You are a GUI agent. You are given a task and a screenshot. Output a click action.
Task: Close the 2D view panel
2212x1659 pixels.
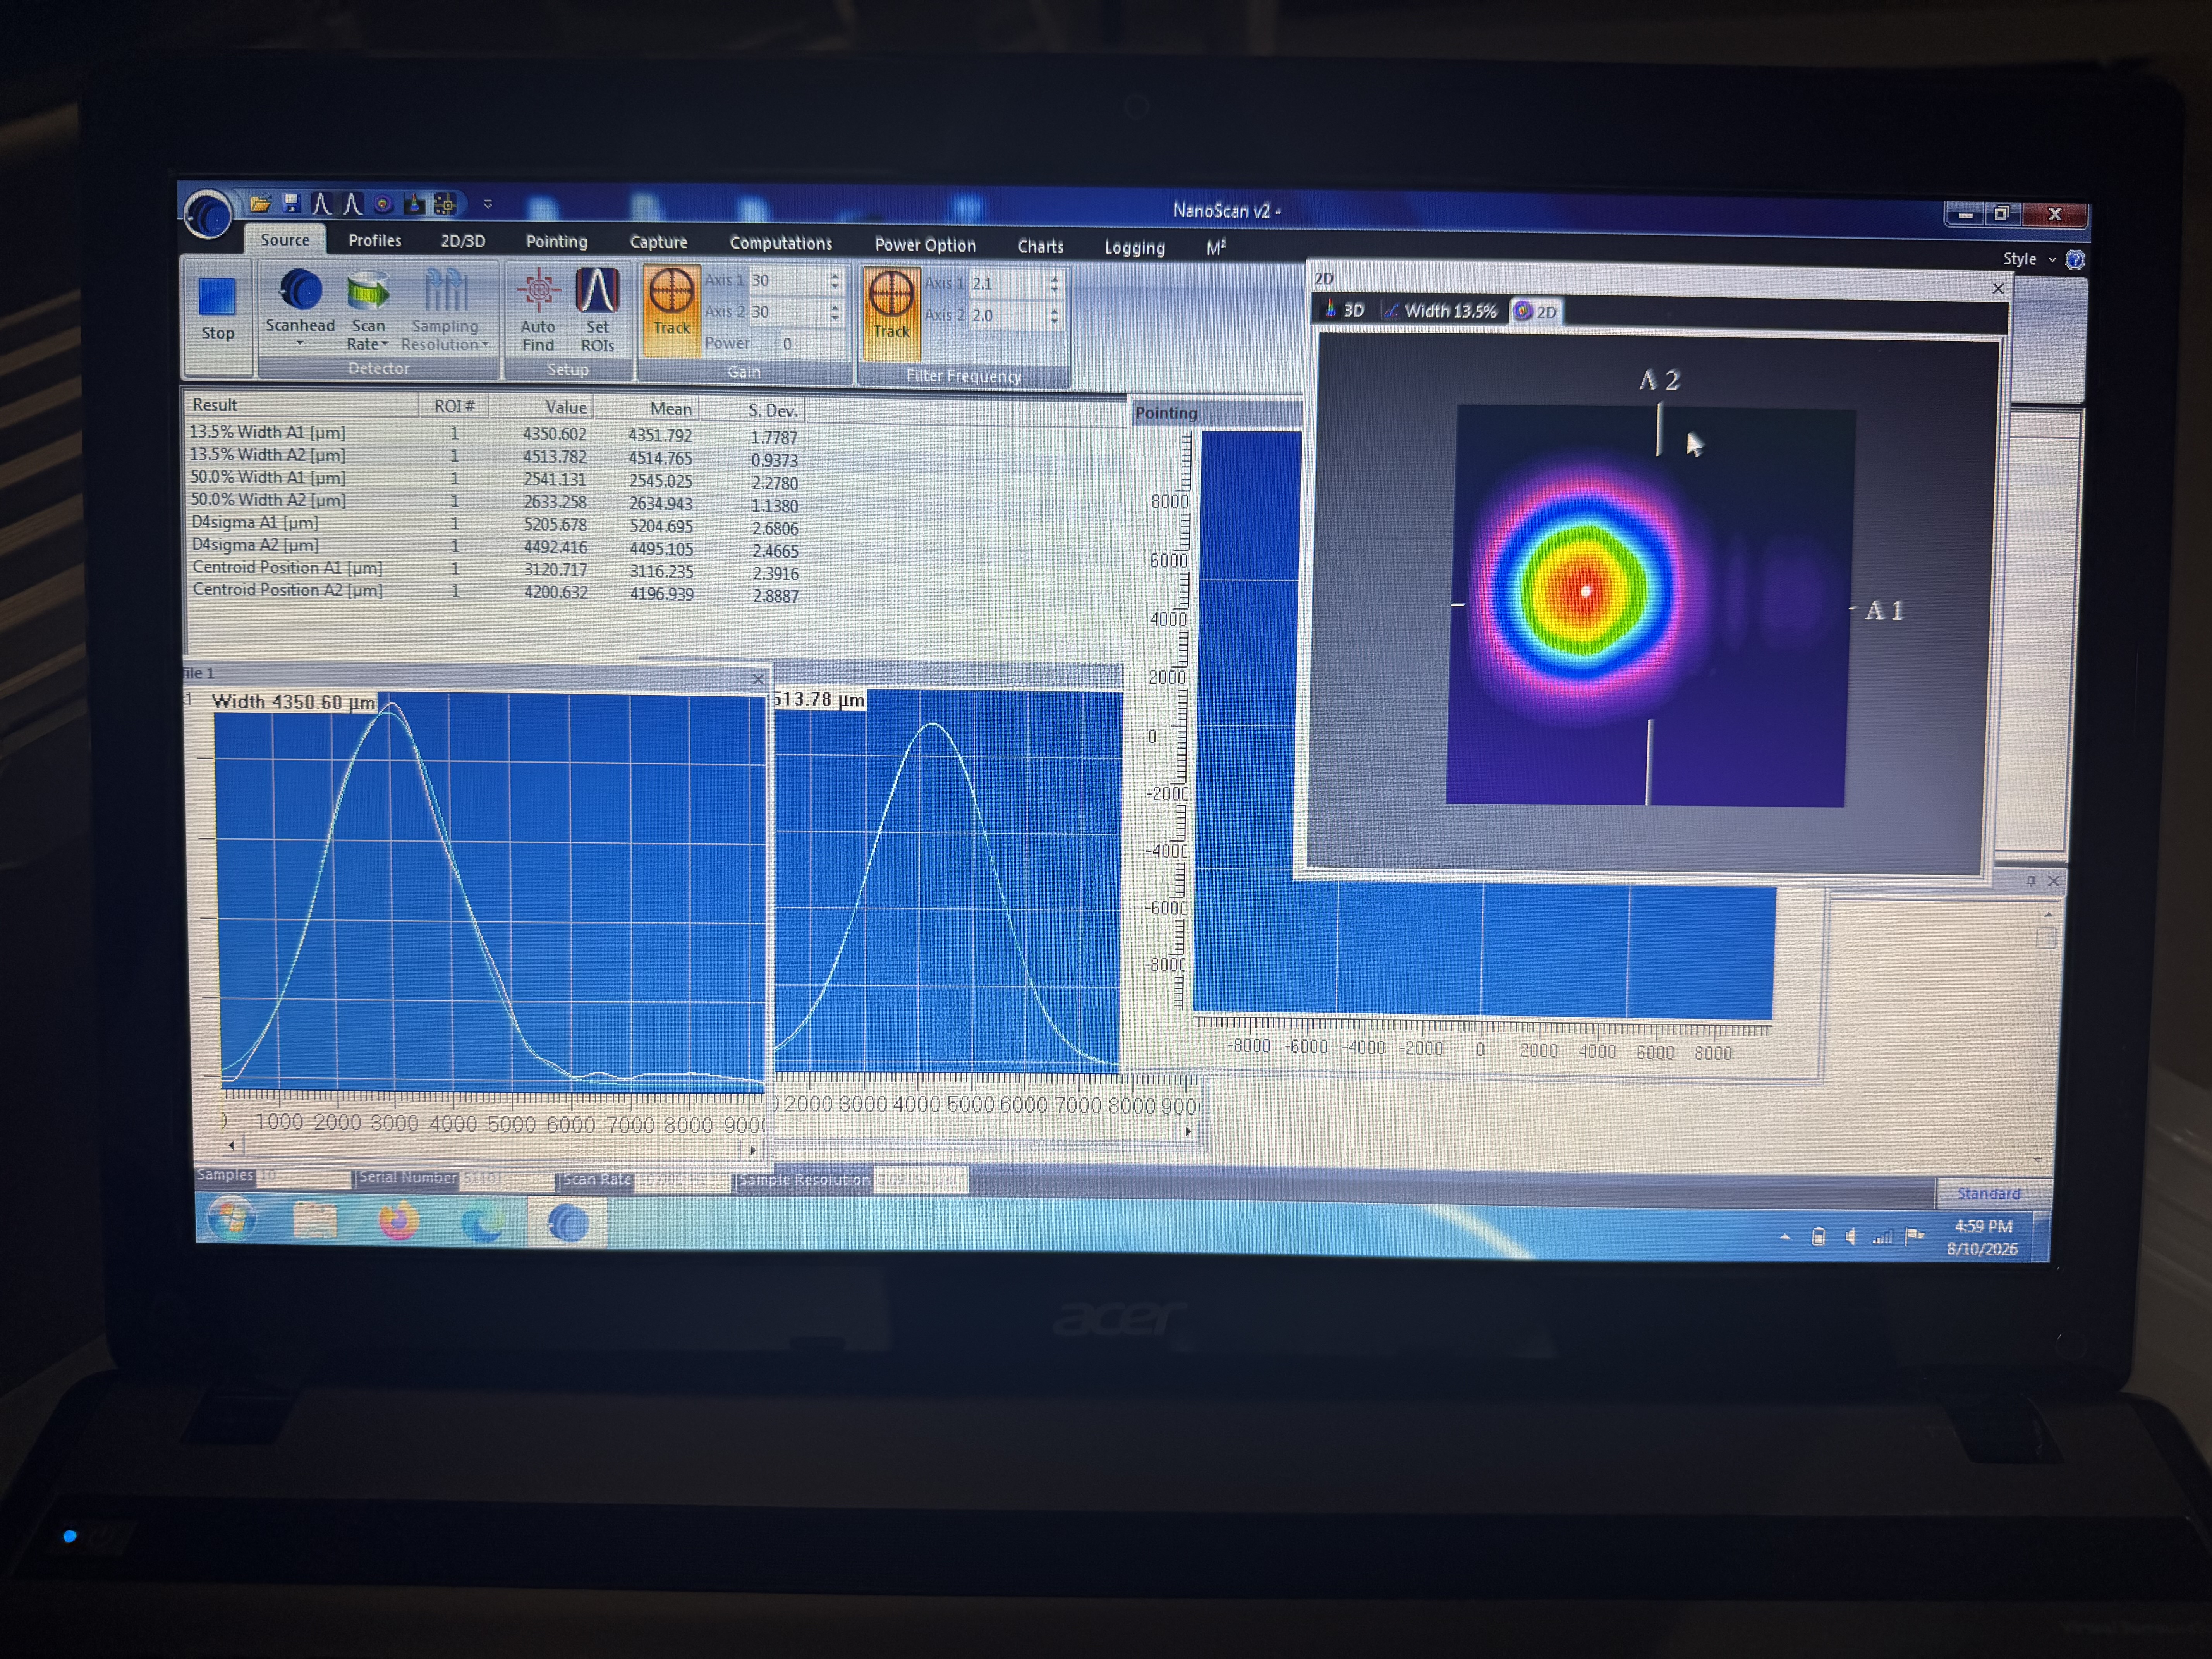pos(1998,289)
